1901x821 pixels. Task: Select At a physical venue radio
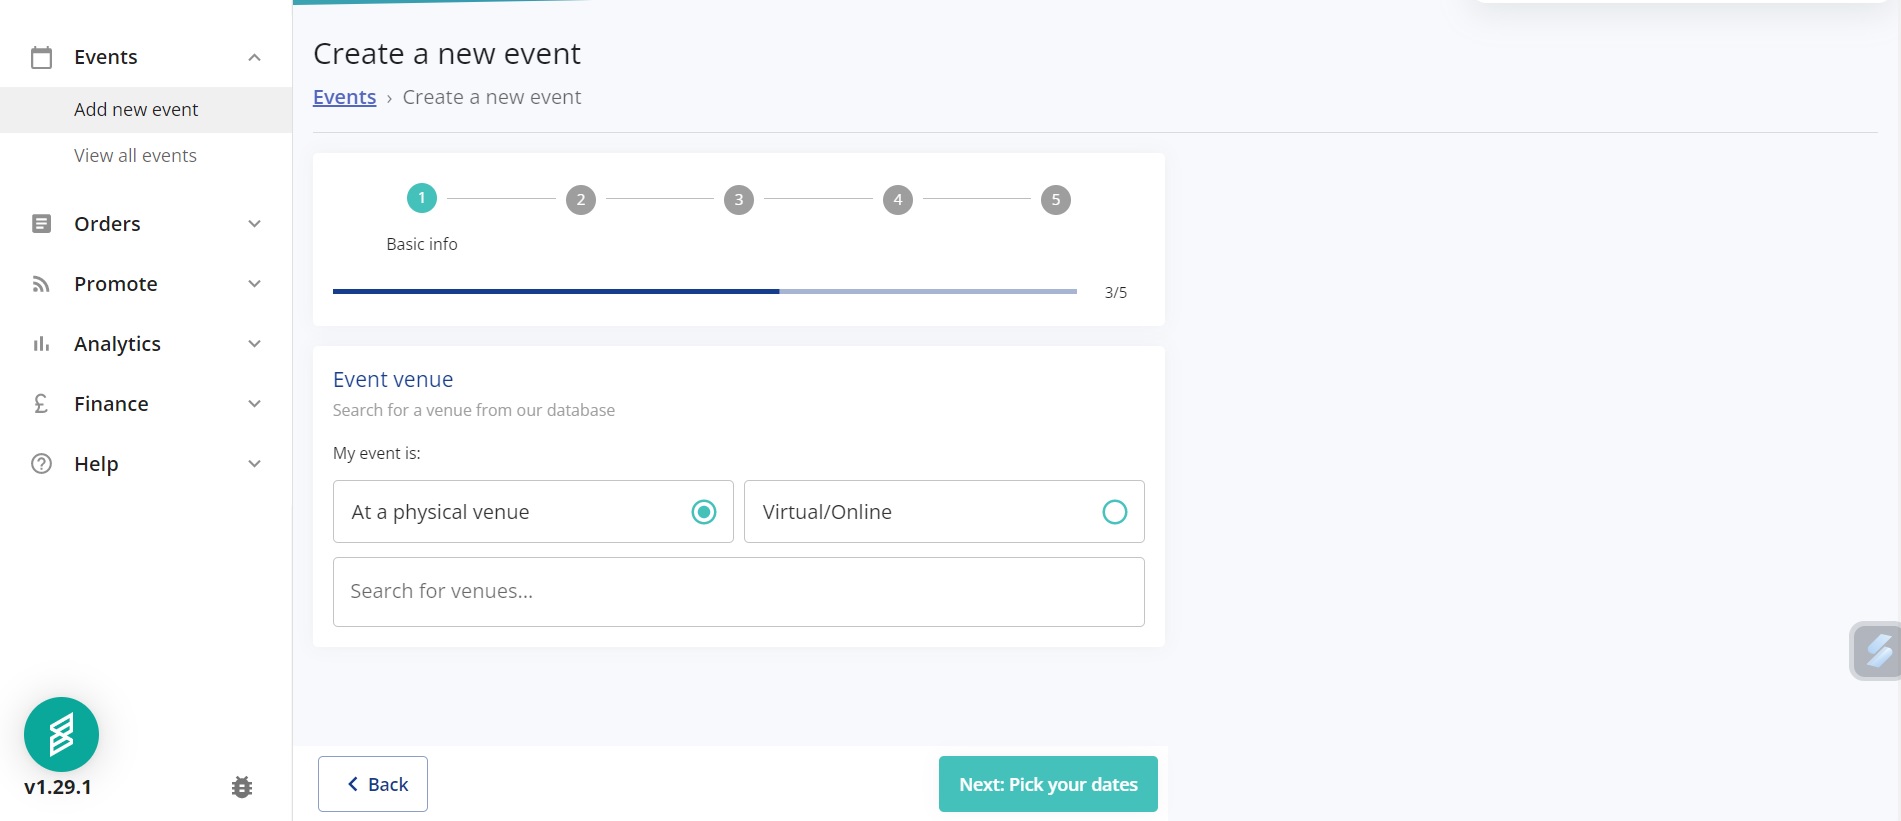coord(704,512)
